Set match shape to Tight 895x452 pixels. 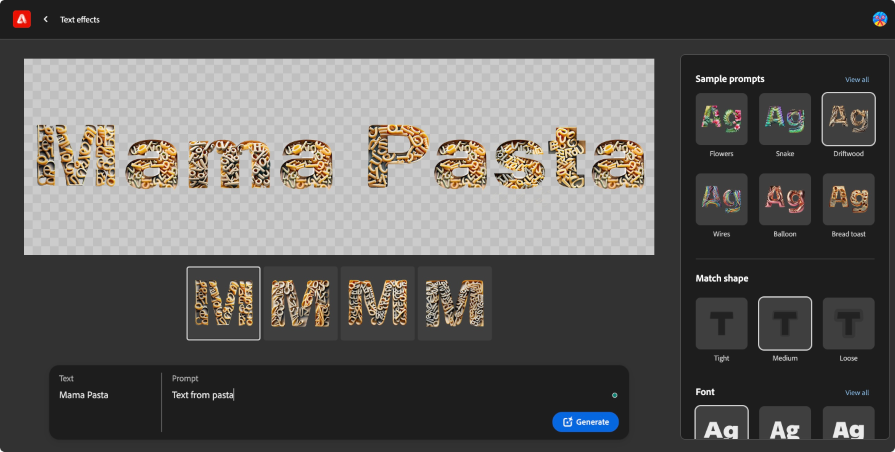(721, 323)
